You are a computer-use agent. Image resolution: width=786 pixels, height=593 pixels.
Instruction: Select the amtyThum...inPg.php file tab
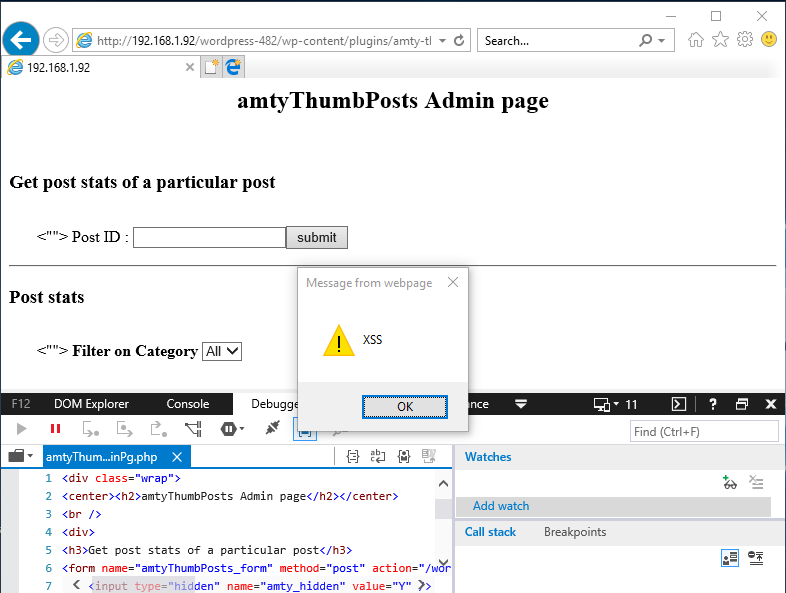tap(101, 457)
